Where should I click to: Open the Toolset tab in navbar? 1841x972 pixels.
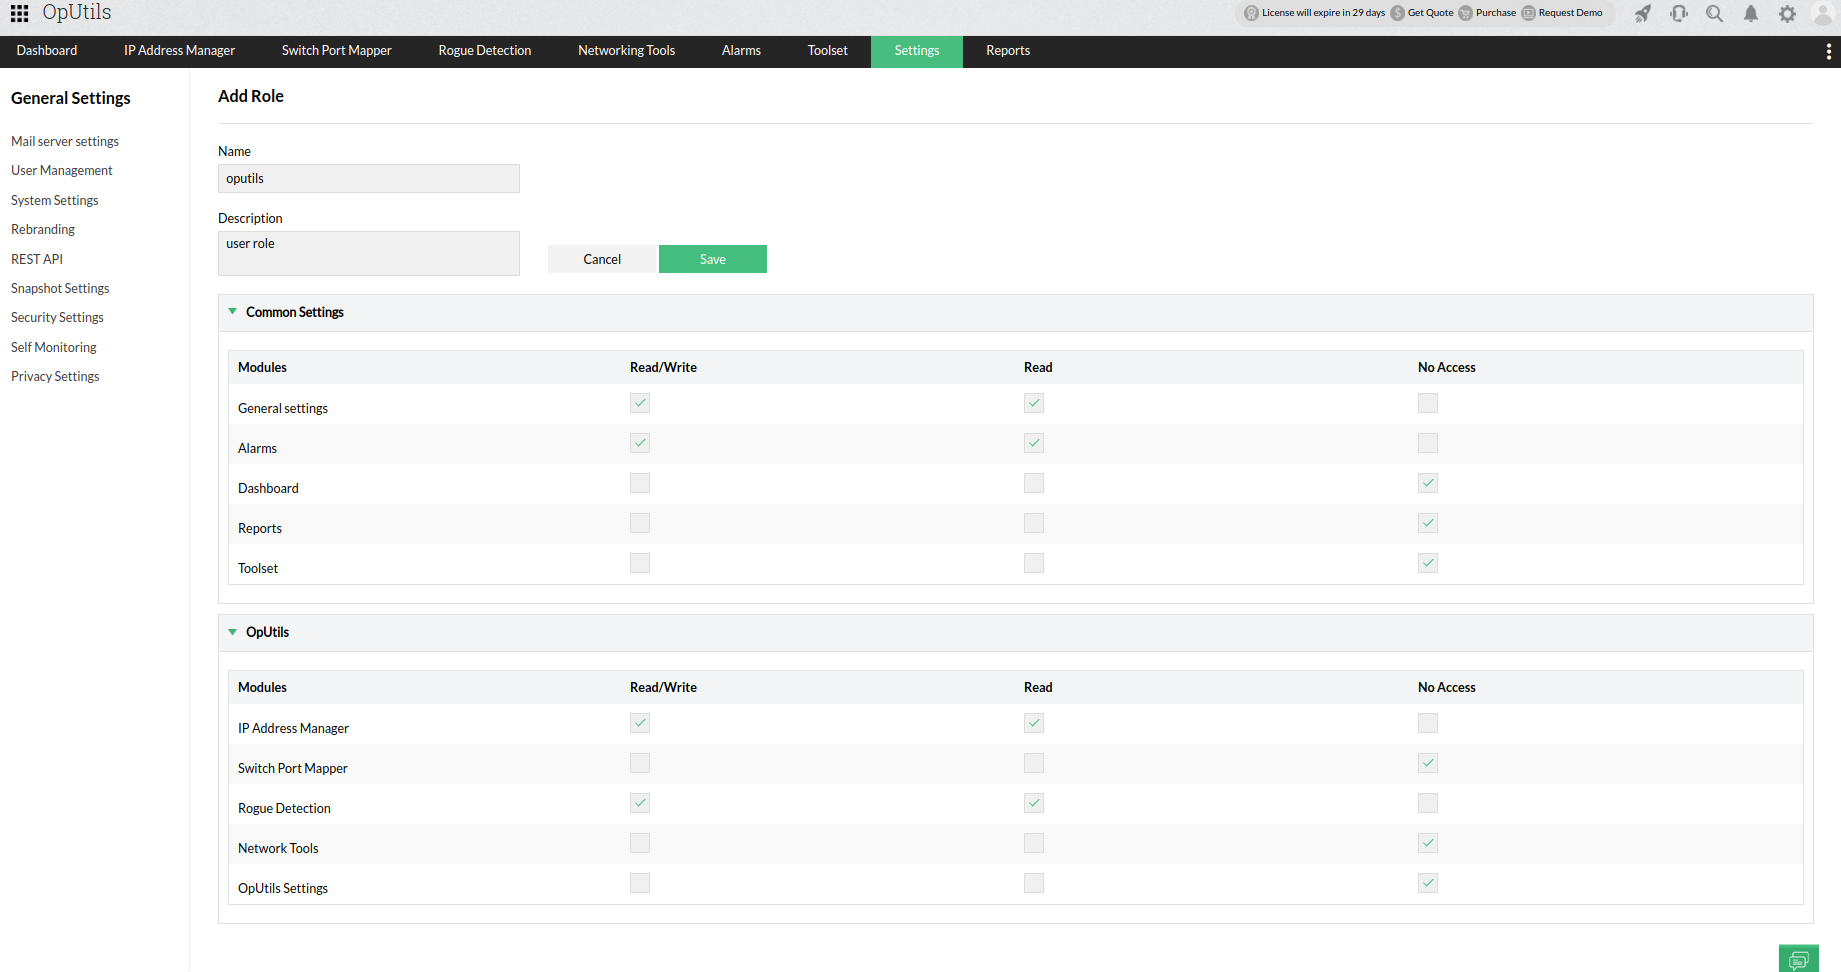point(828,51)
